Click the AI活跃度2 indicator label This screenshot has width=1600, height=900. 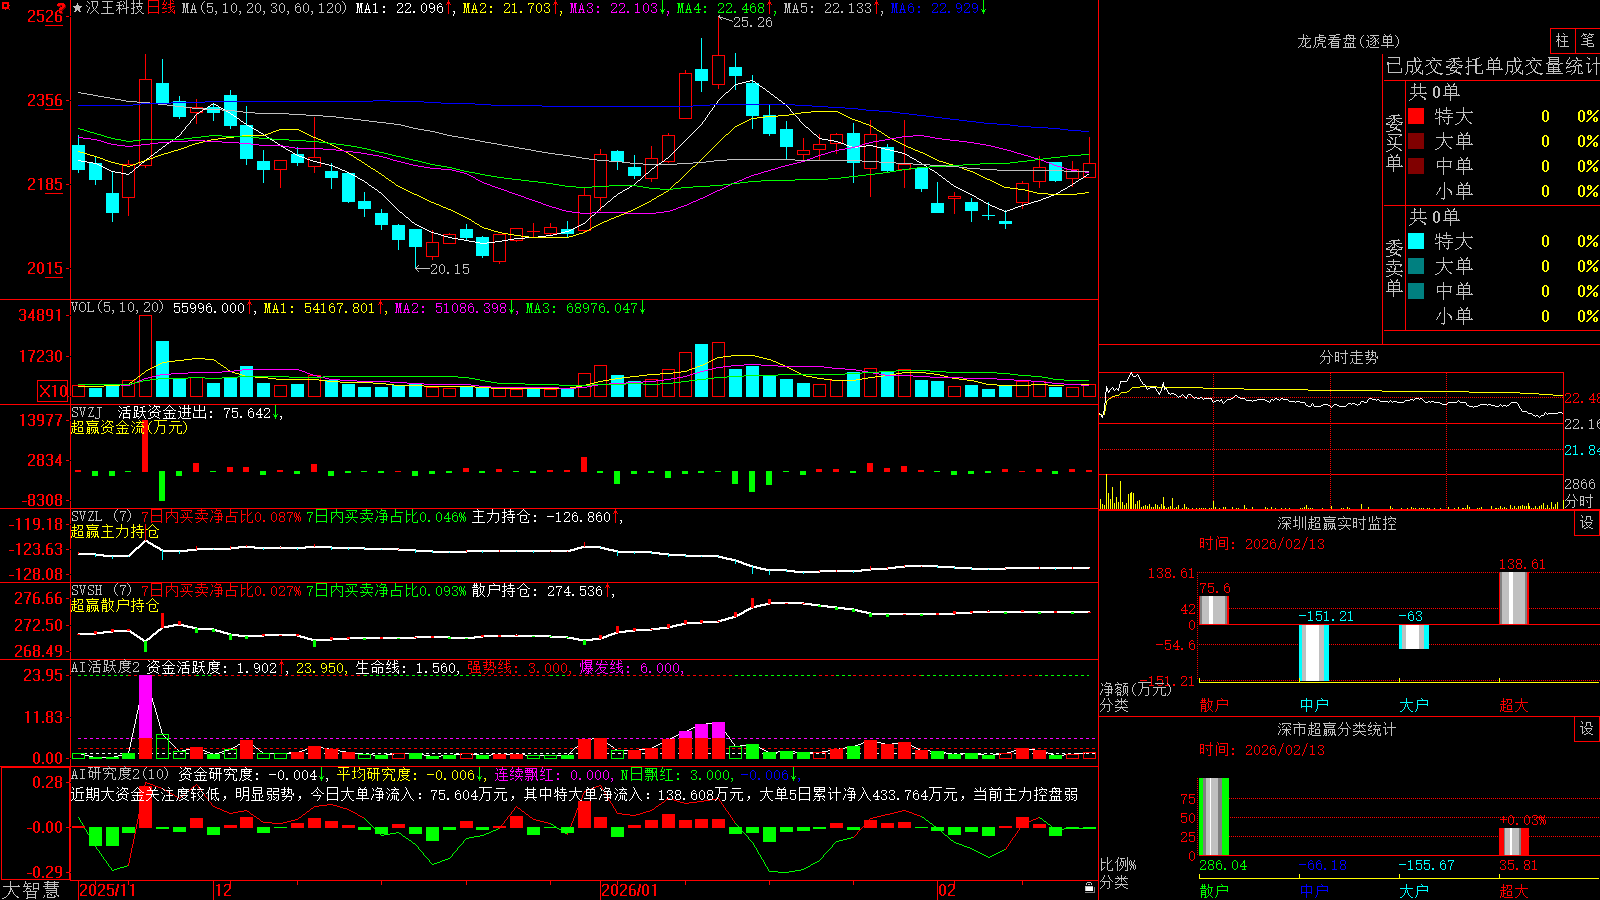click(106, 668)
